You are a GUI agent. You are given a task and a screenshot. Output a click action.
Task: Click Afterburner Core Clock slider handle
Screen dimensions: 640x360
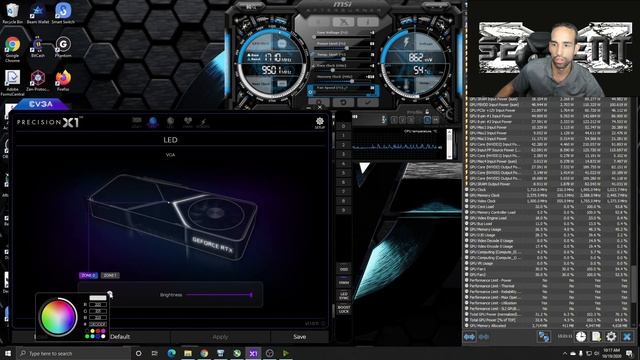pyautogui.click(x=333, y=70)
